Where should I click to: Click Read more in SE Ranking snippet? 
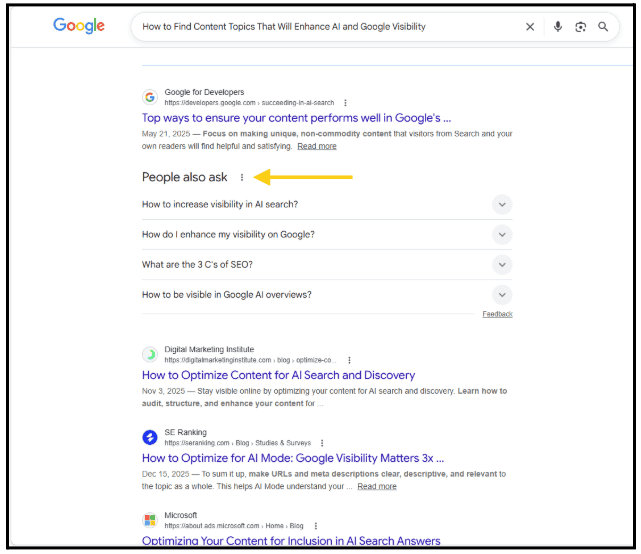[x=377, y=487]
